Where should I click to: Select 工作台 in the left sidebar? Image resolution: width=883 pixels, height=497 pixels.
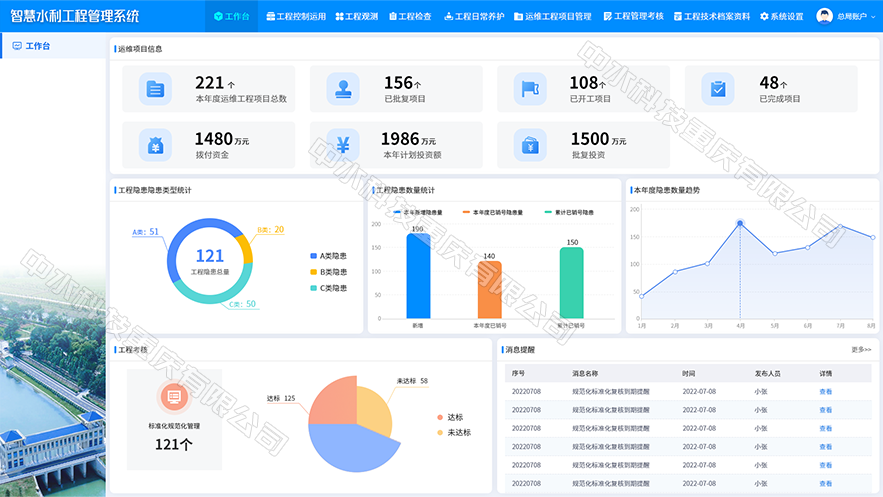tap(53, 46)
